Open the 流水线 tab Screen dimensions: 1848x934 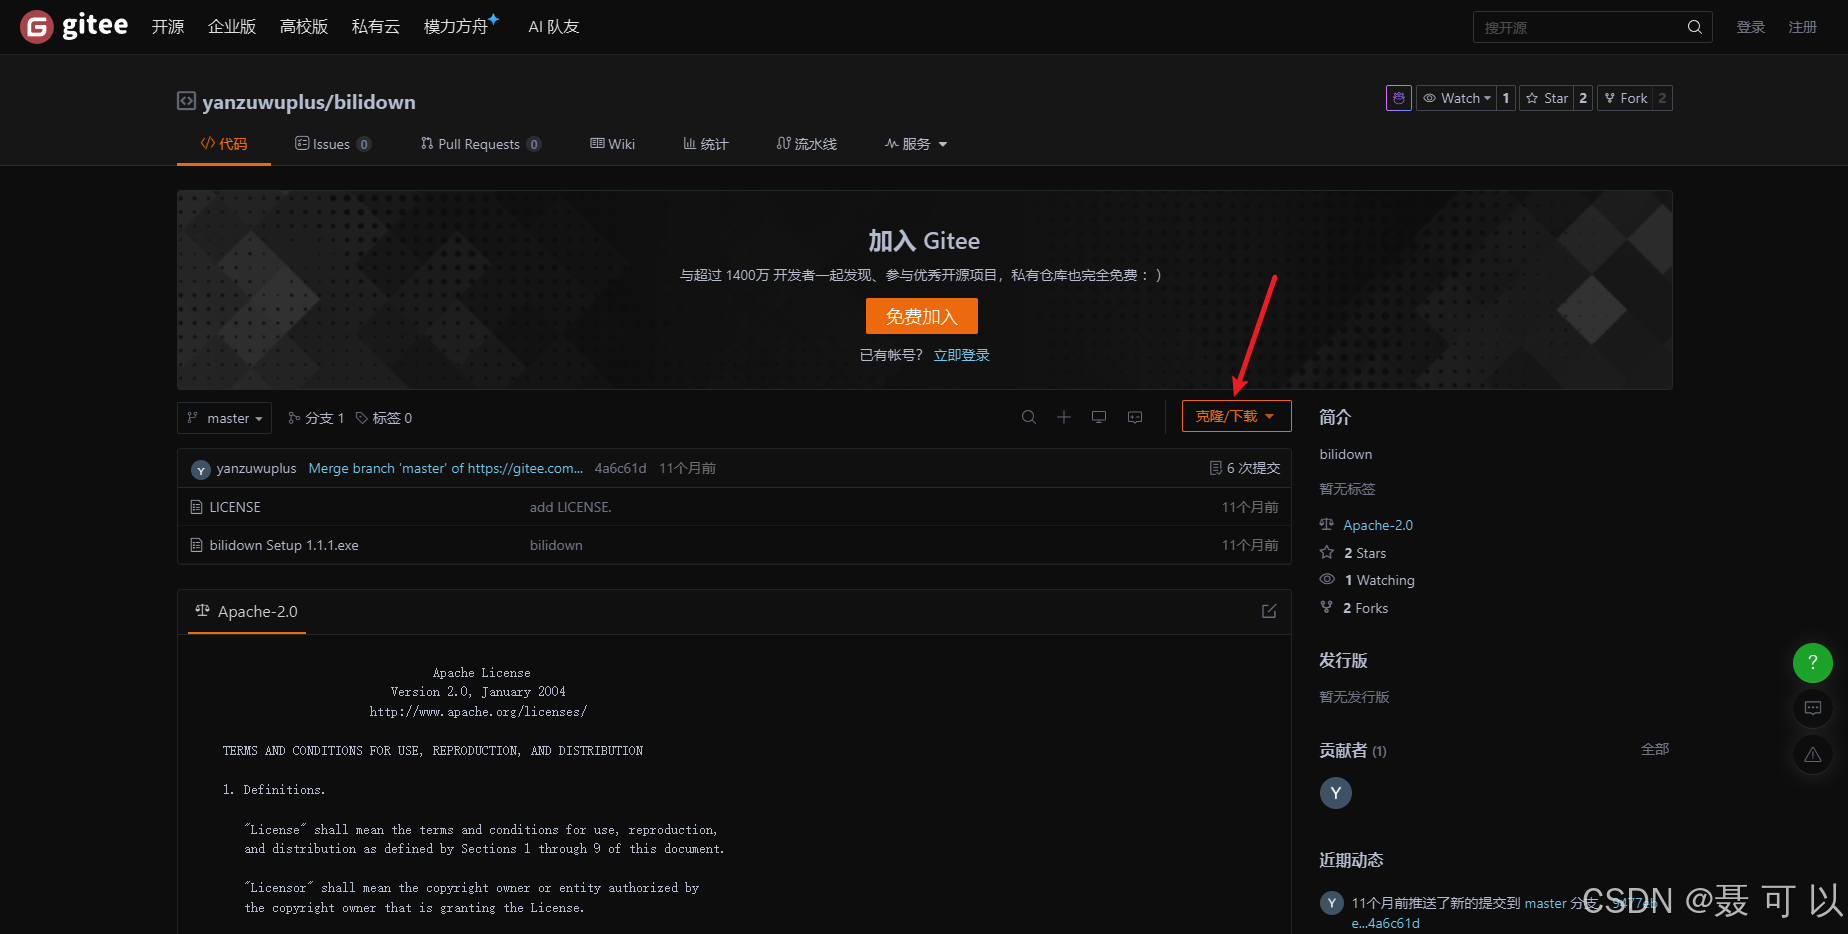[807, 144]
